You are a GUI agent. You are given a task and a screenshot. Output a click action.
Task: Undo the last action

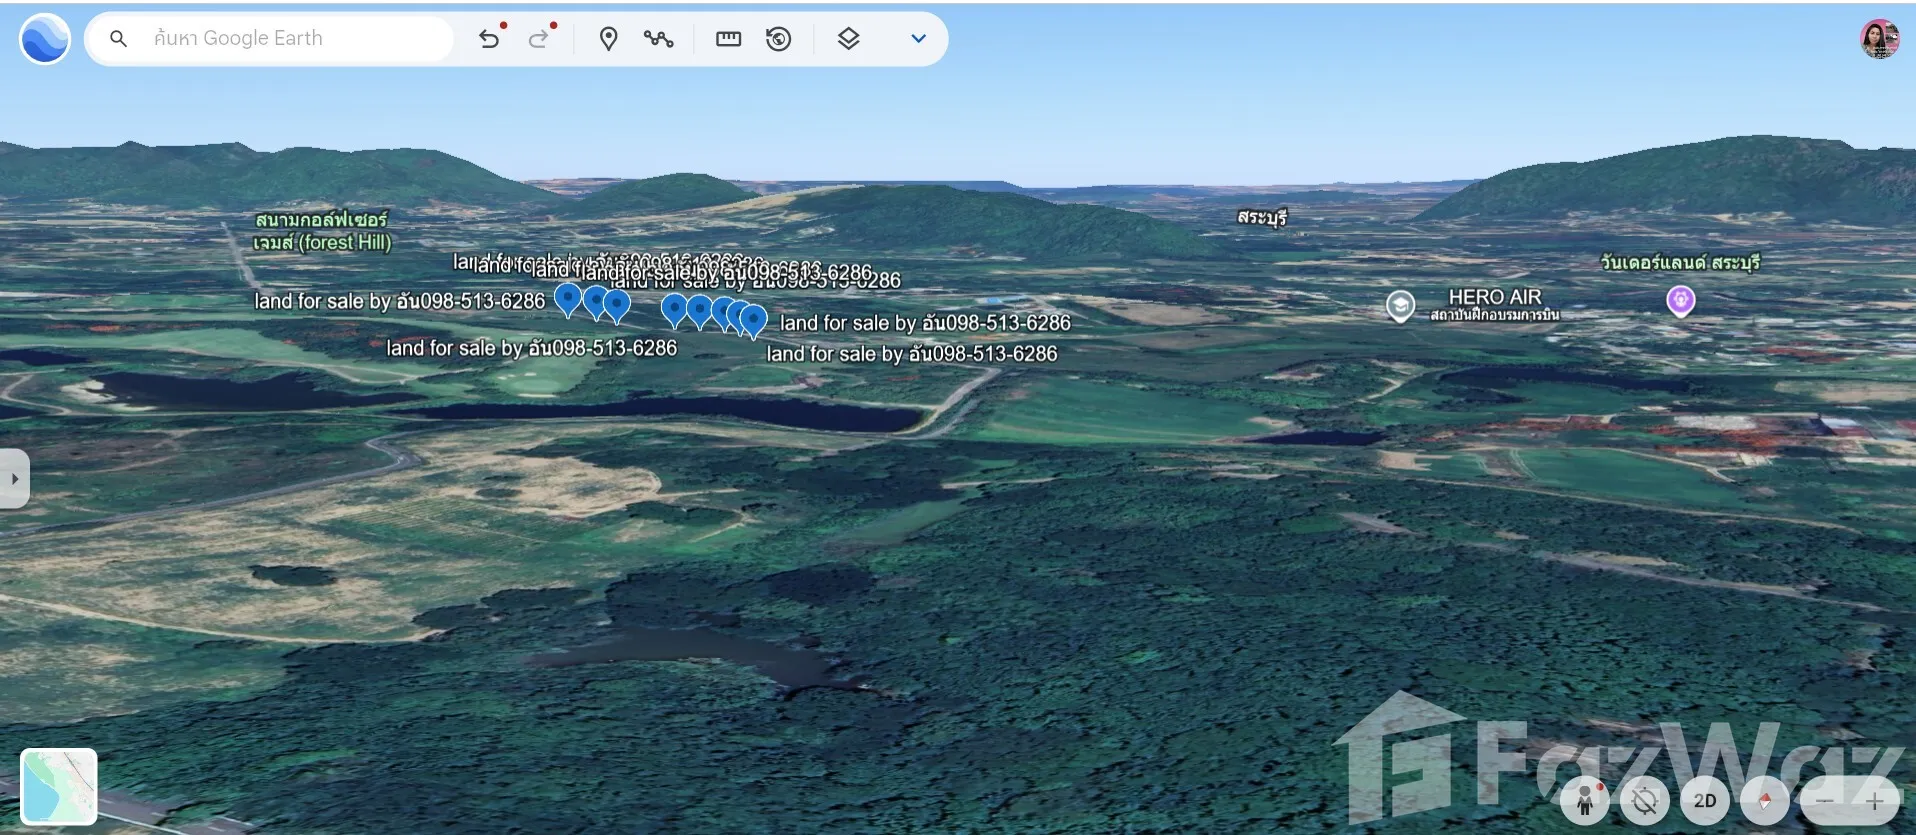489,39
